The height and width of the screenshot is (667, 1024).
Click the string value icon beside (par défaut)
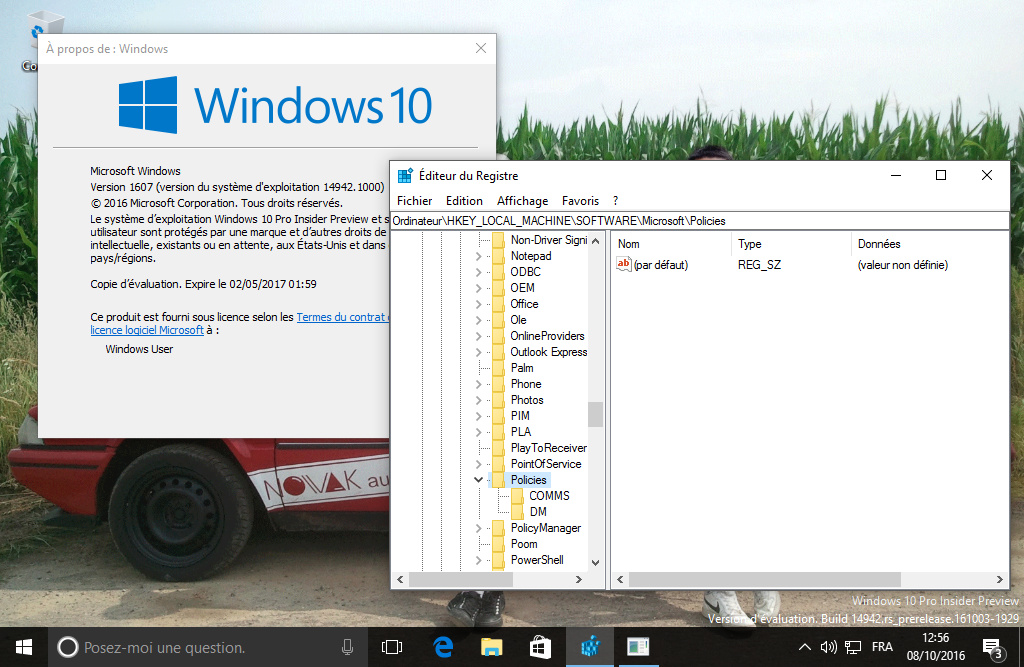[624, 265]
